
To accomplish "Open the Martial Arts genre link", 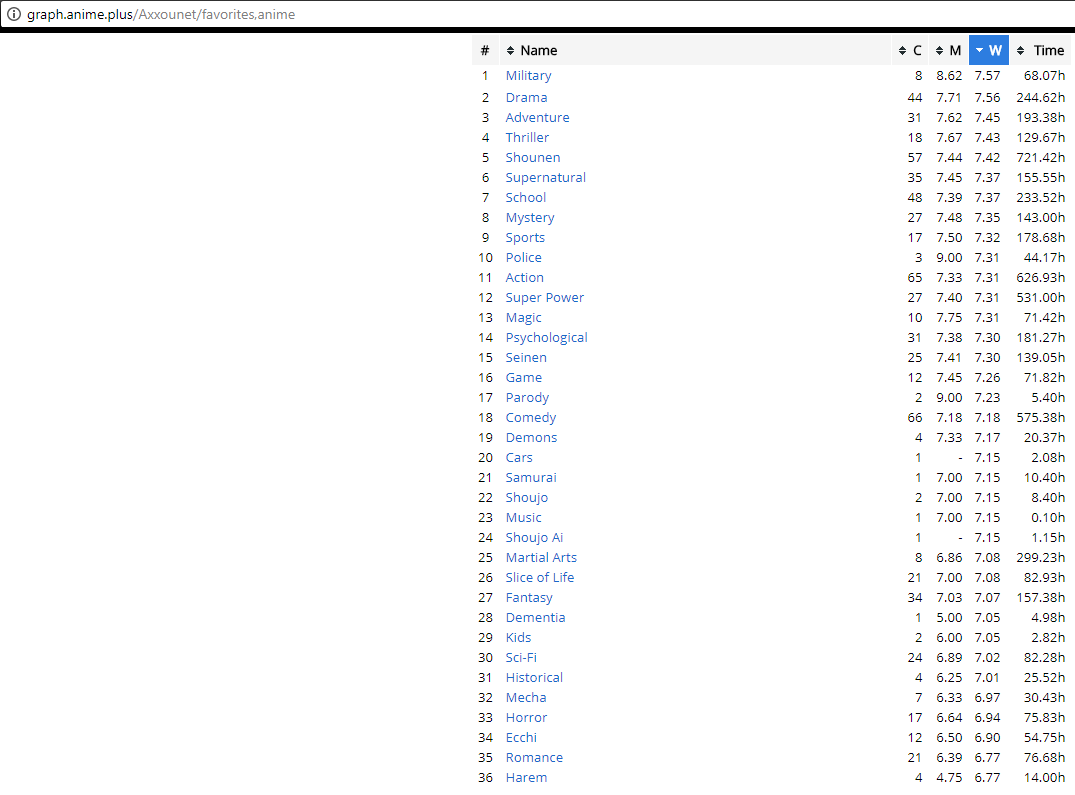I will pos(541,557).
